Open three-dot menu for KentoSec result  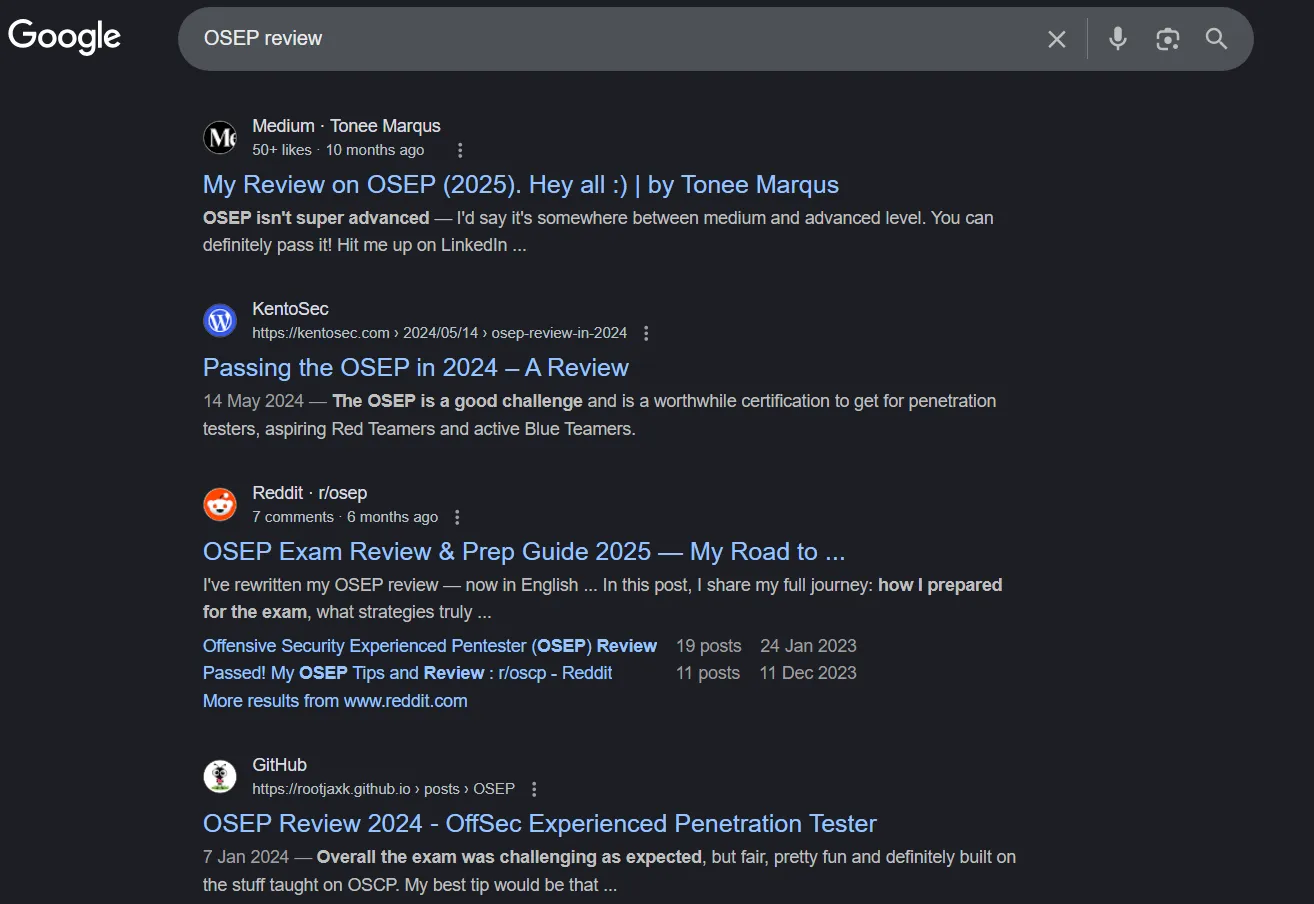tap(646, 333)
